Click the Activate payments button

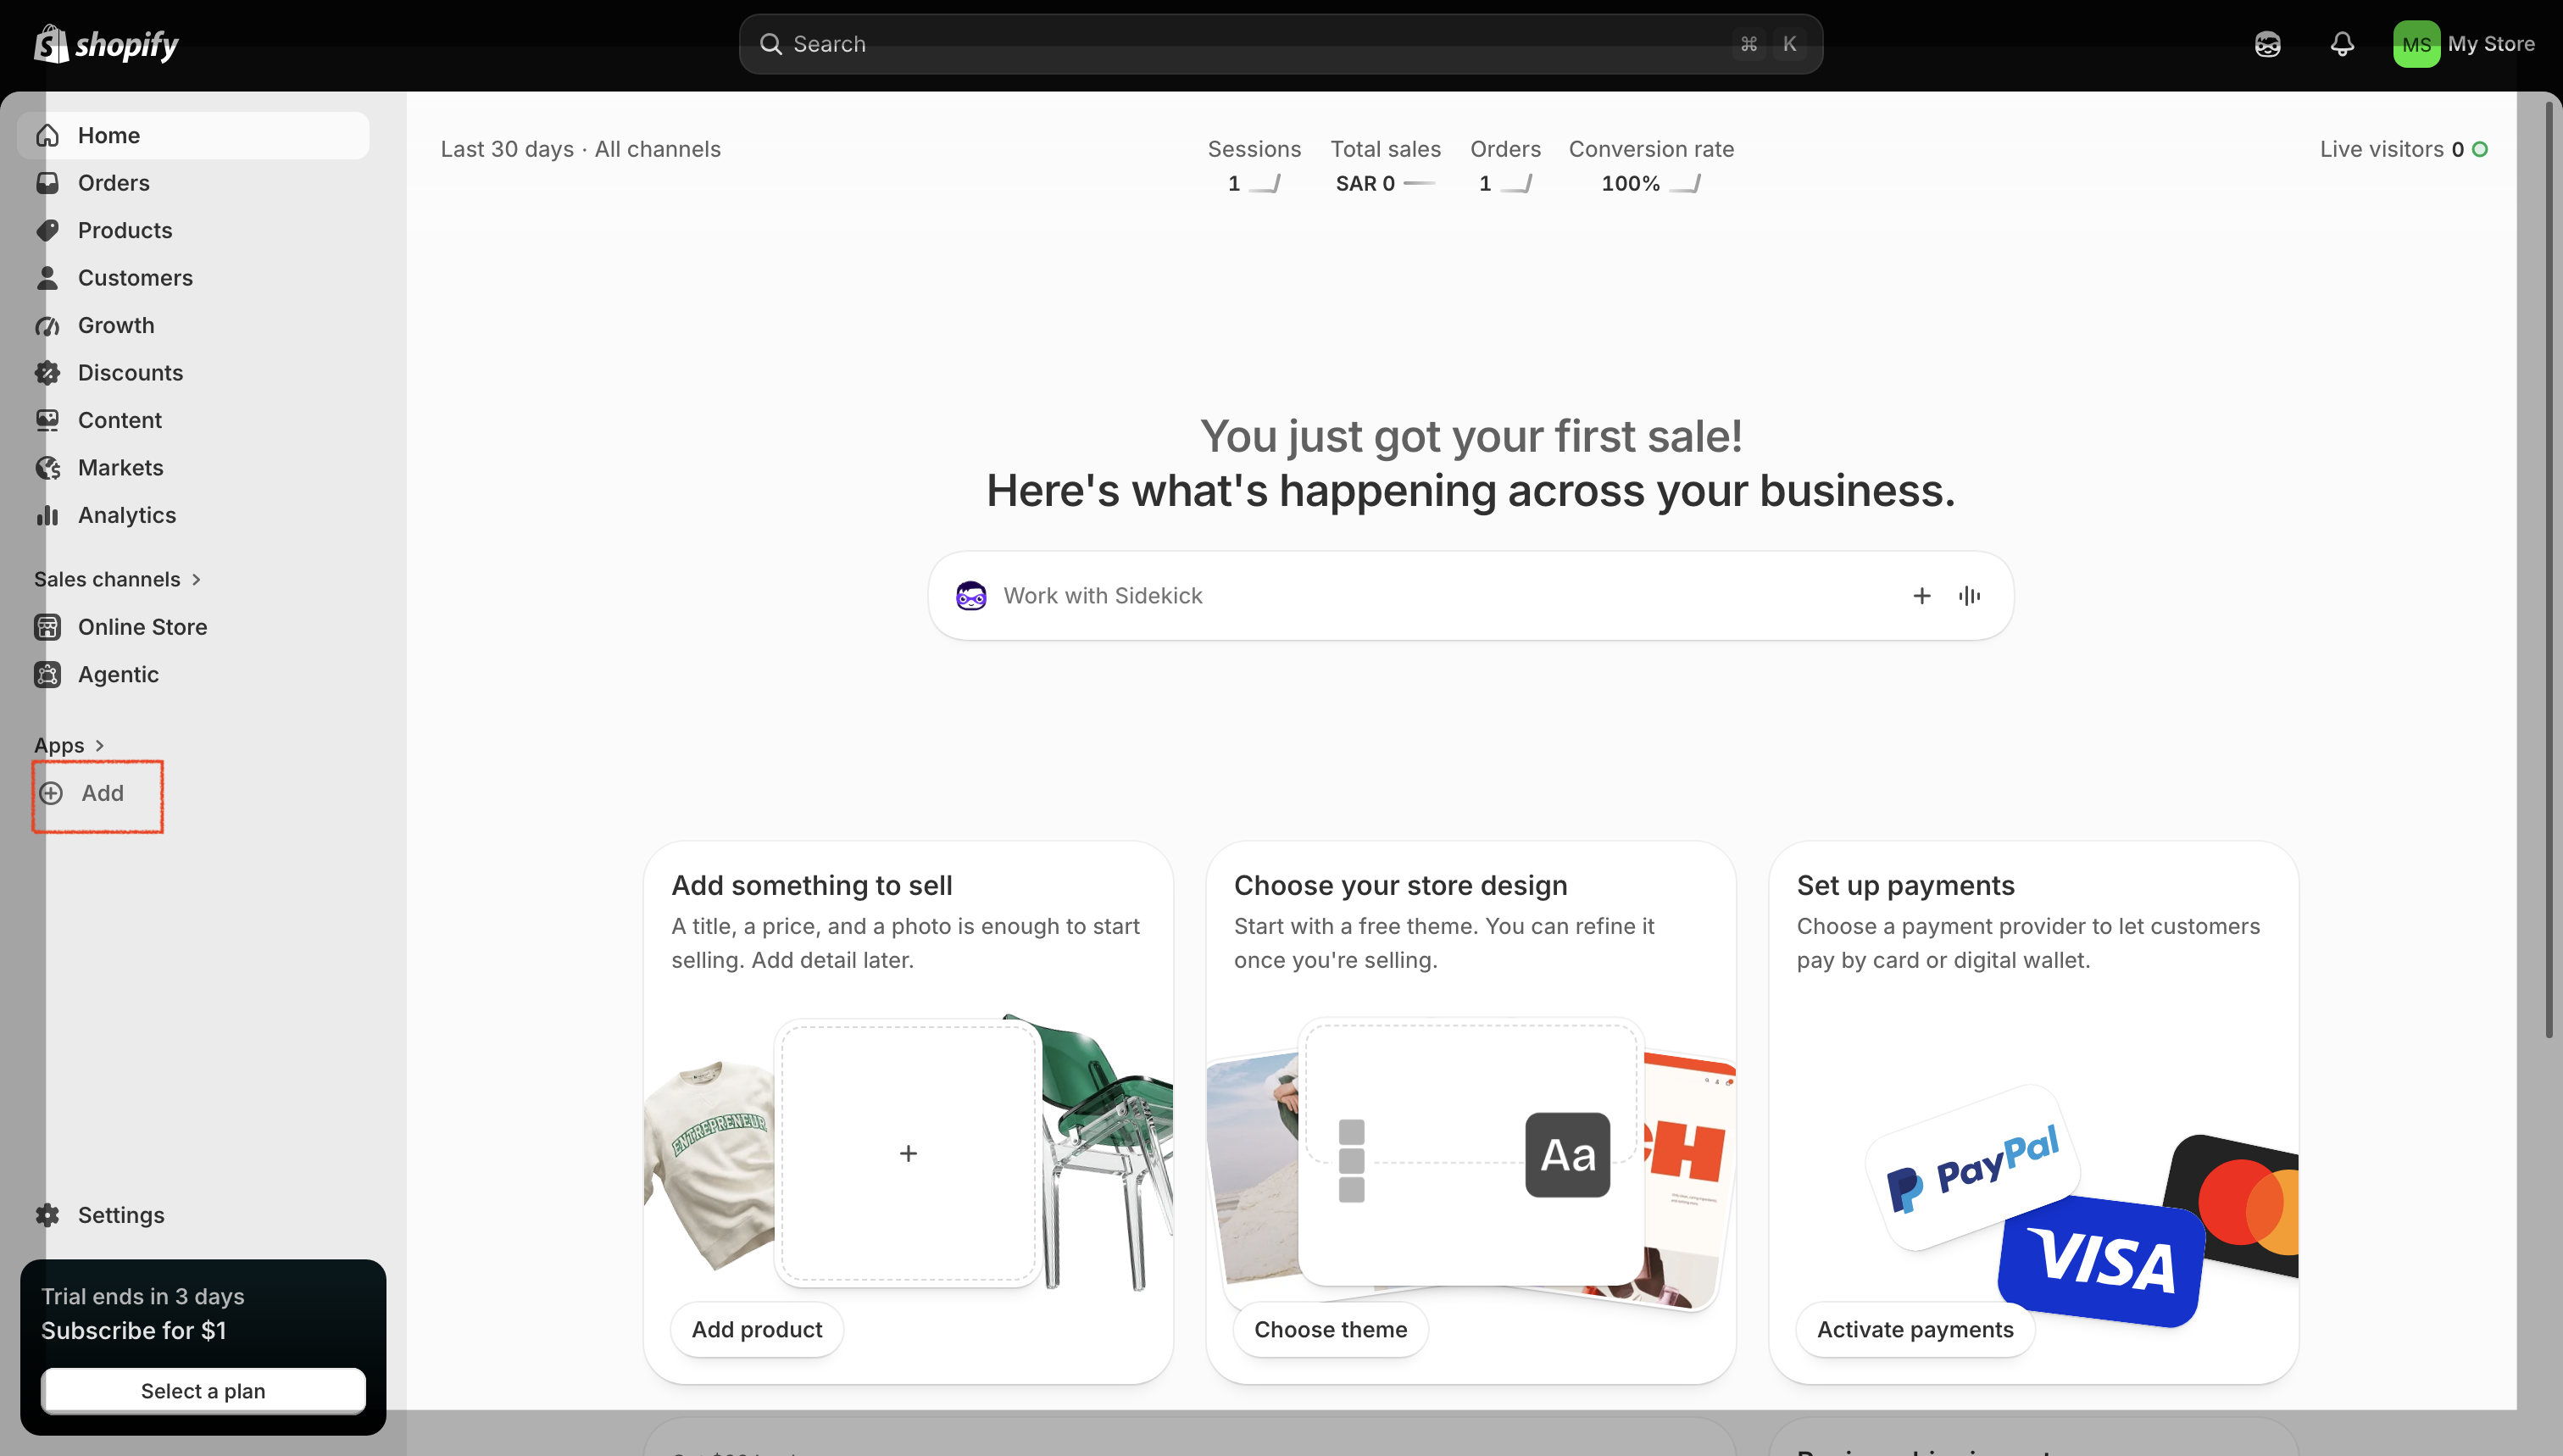click(x=1915, y=1329)
